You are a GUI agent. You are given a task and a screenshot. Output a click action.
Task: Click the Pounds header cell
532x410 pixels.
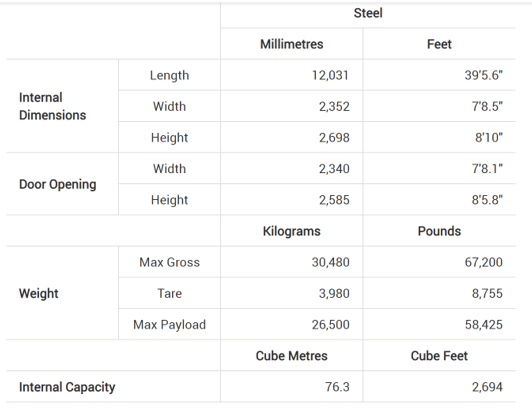point(439,231)
